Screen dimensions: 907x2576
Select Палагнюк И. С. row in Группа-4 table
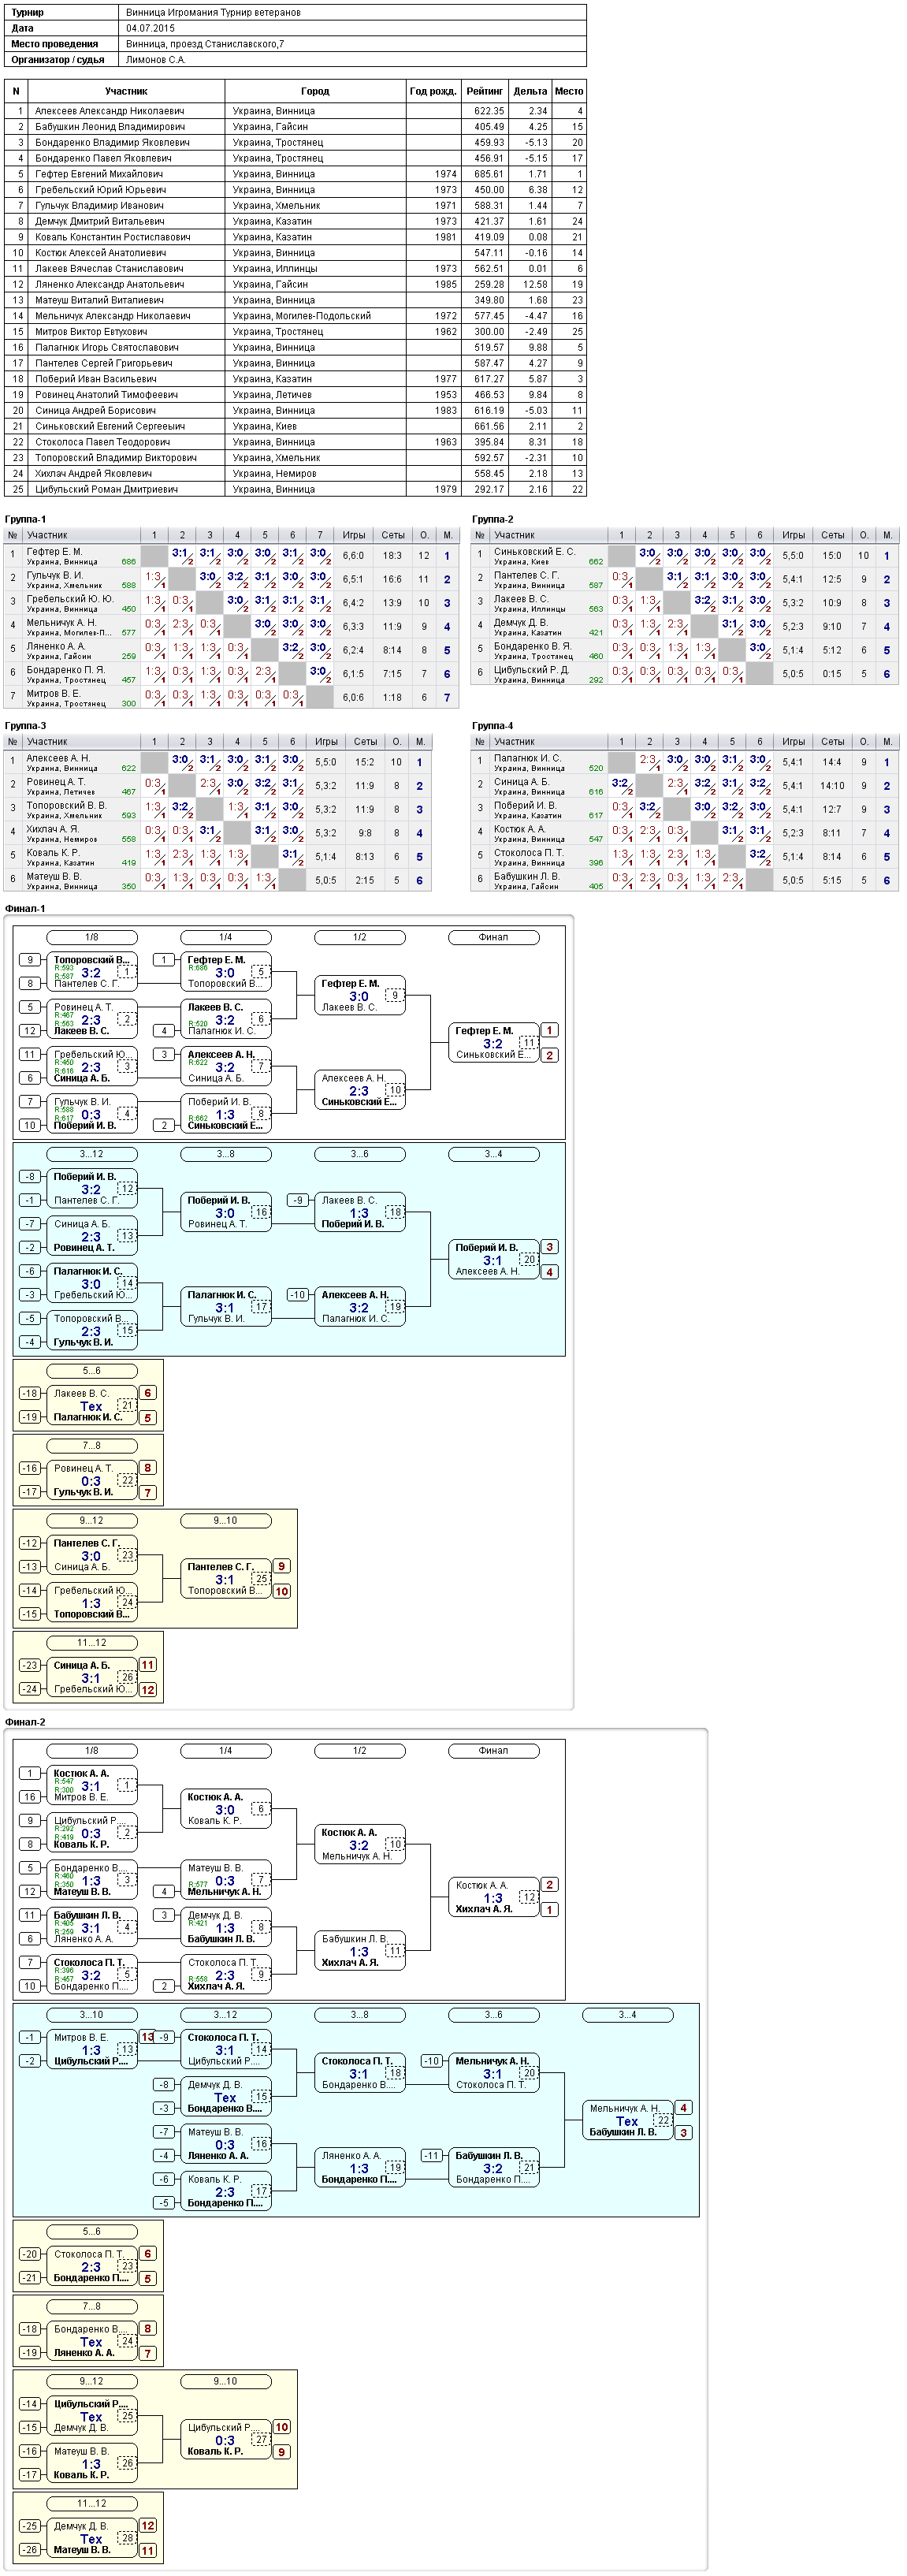684,762
